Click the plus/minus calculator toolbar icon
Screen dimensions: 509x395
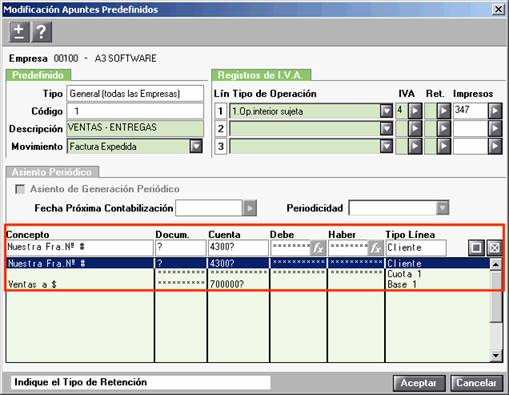click(x=19, y=32)
